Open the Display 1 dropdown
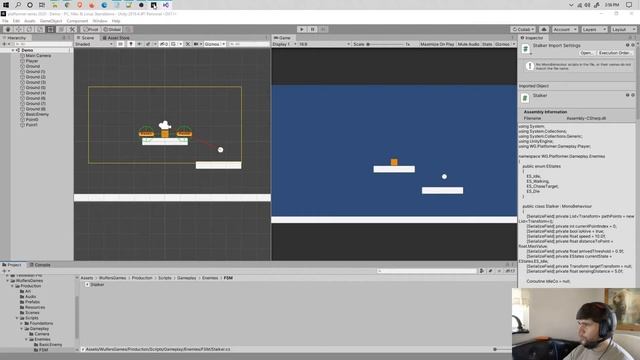The image size is (640, 360). (x=284, y=44)
